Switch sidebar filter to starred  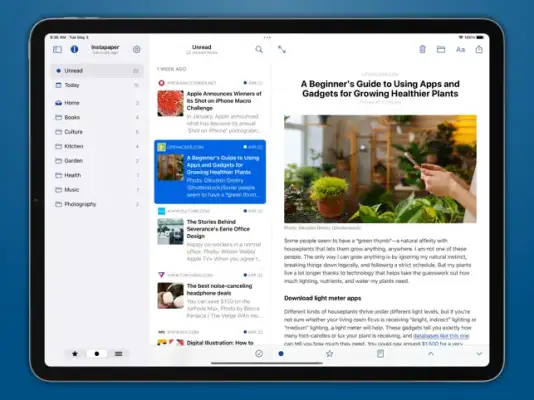75,354
